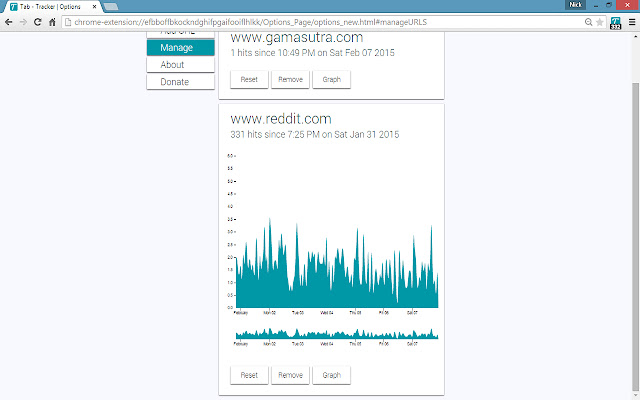Close the Tab Tracker Options tab
Image resolution: width=640 pixels, height=400 pixels.
(x=95, y=7)
